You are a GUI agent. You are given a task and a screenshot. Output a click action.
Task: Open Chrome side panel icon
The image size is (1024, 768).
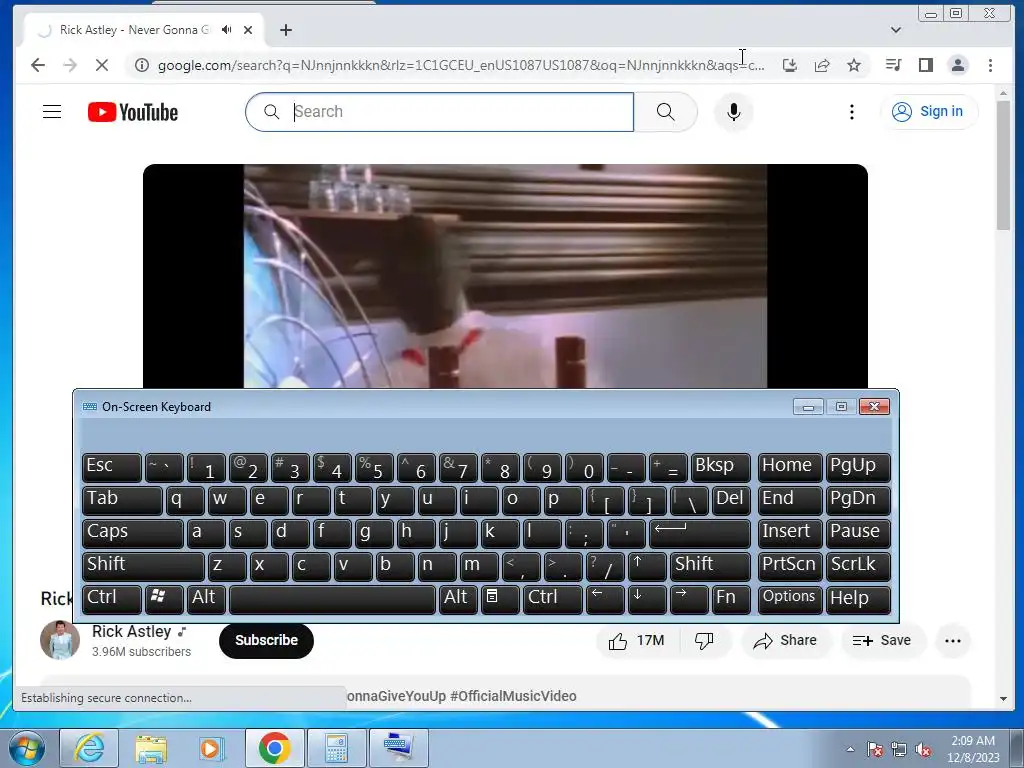925,65
